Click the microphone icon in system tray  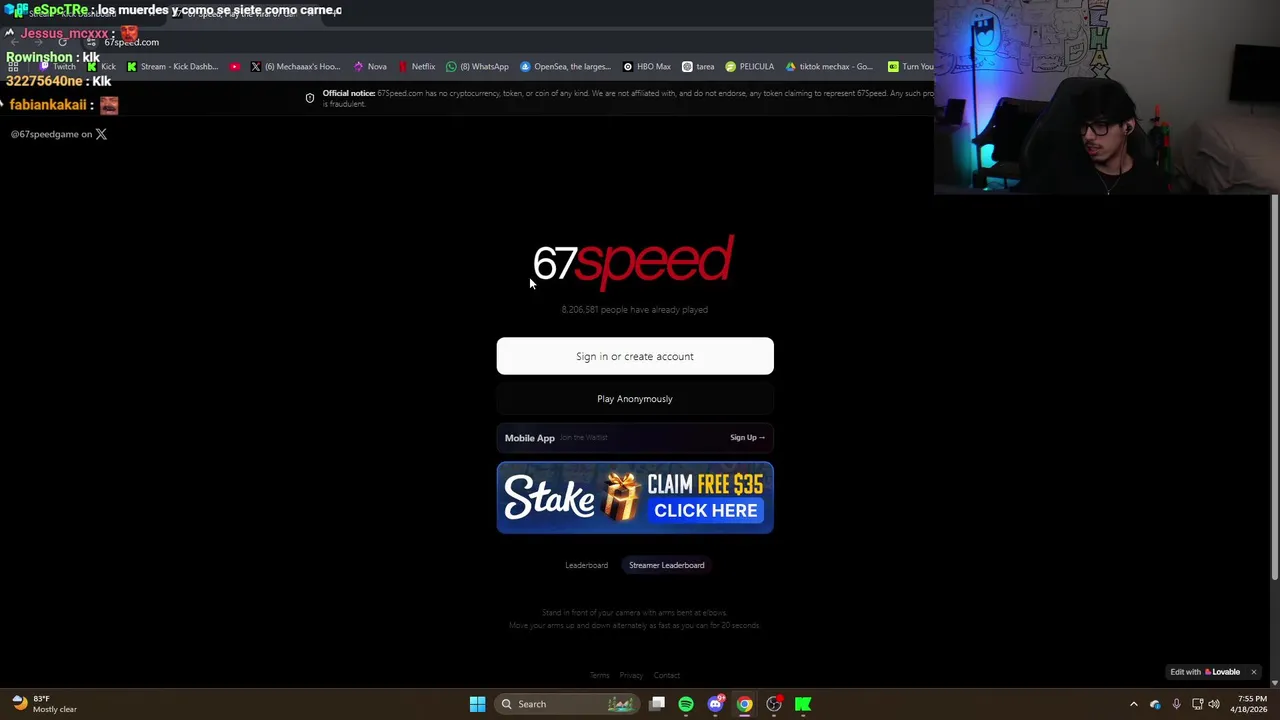[1176, 704]
